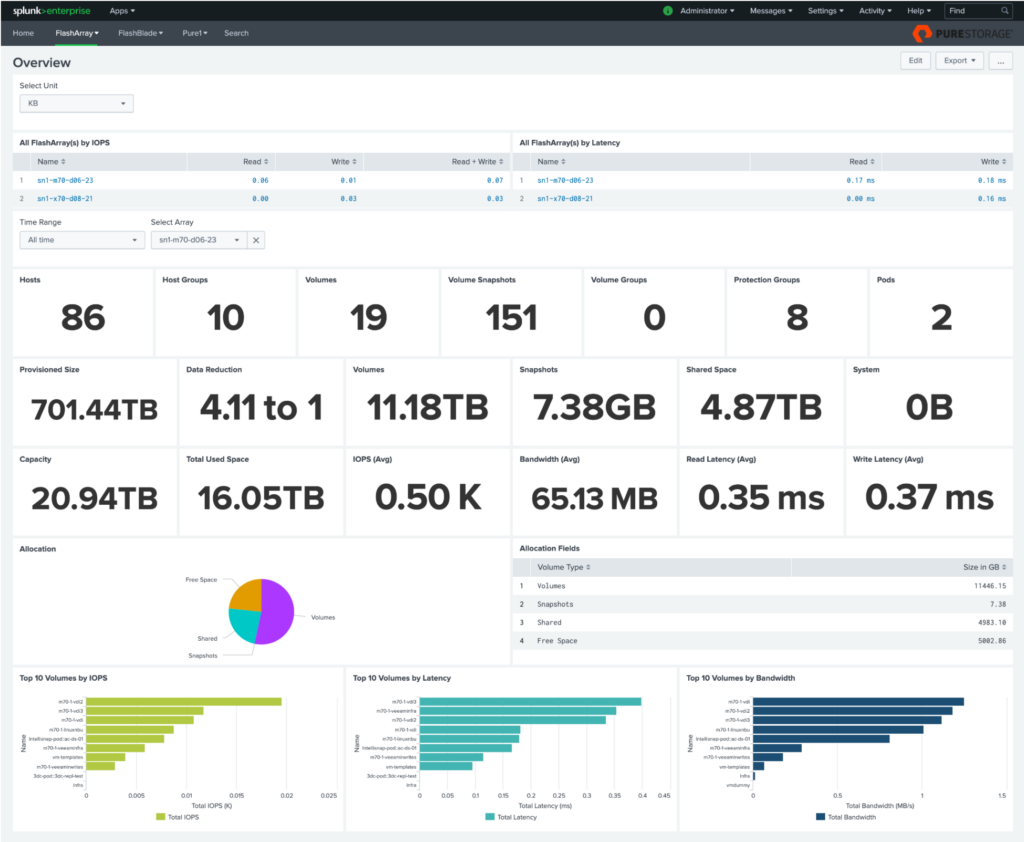Image resolution: width=1024 pixels, height=842 pixels.
Task: Sort Latency table by Write column
Action: 993,161
